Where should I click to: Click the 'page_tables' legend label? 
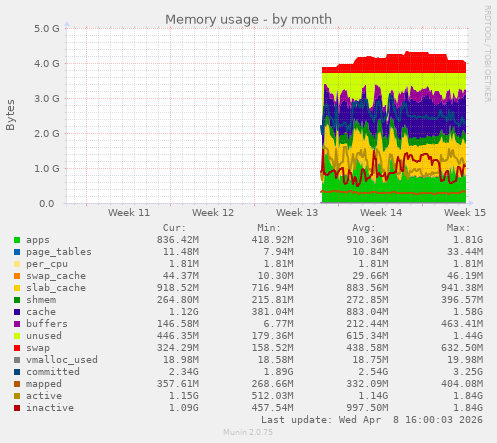[59, 252]
